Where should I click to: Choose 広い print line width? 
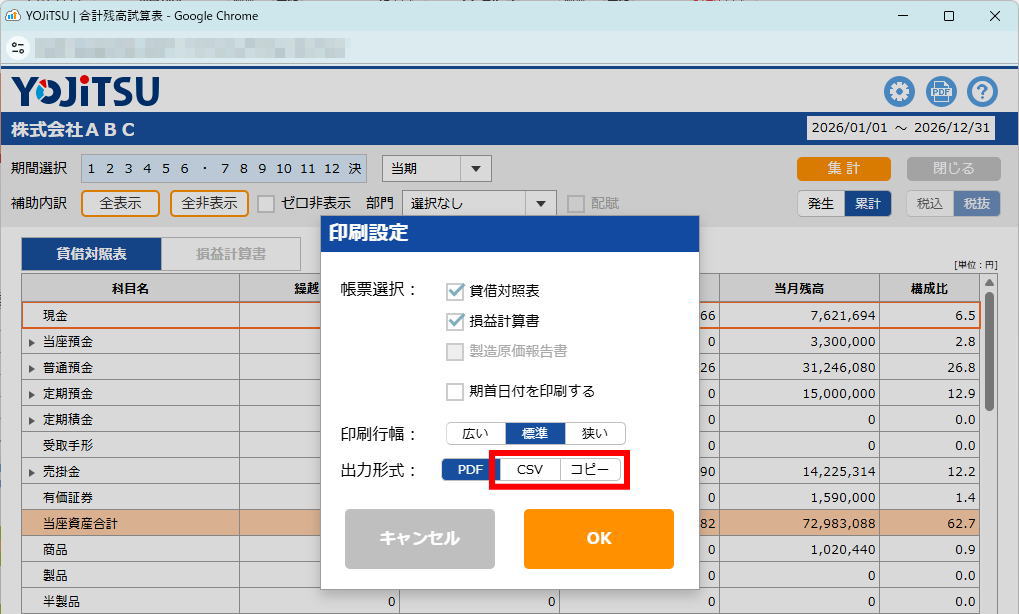475,434
